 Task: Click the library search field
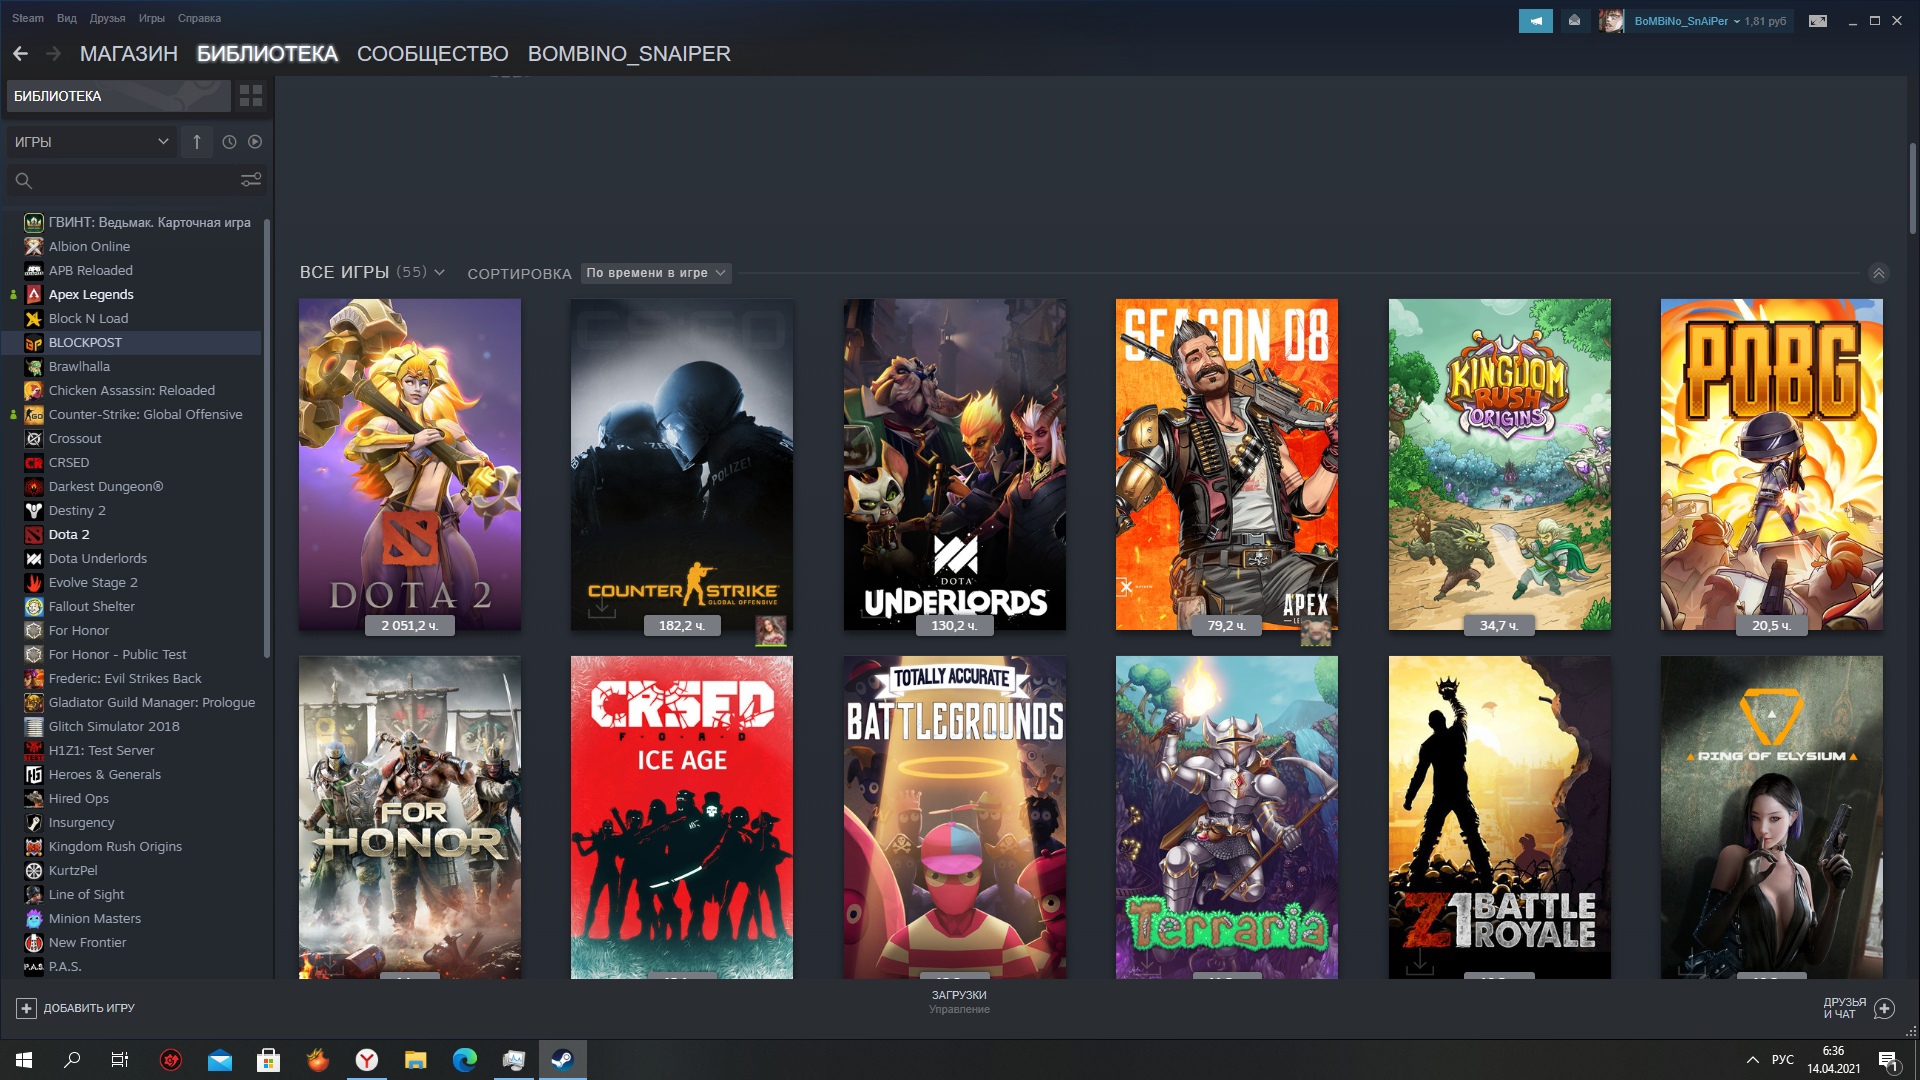[136, 181]
